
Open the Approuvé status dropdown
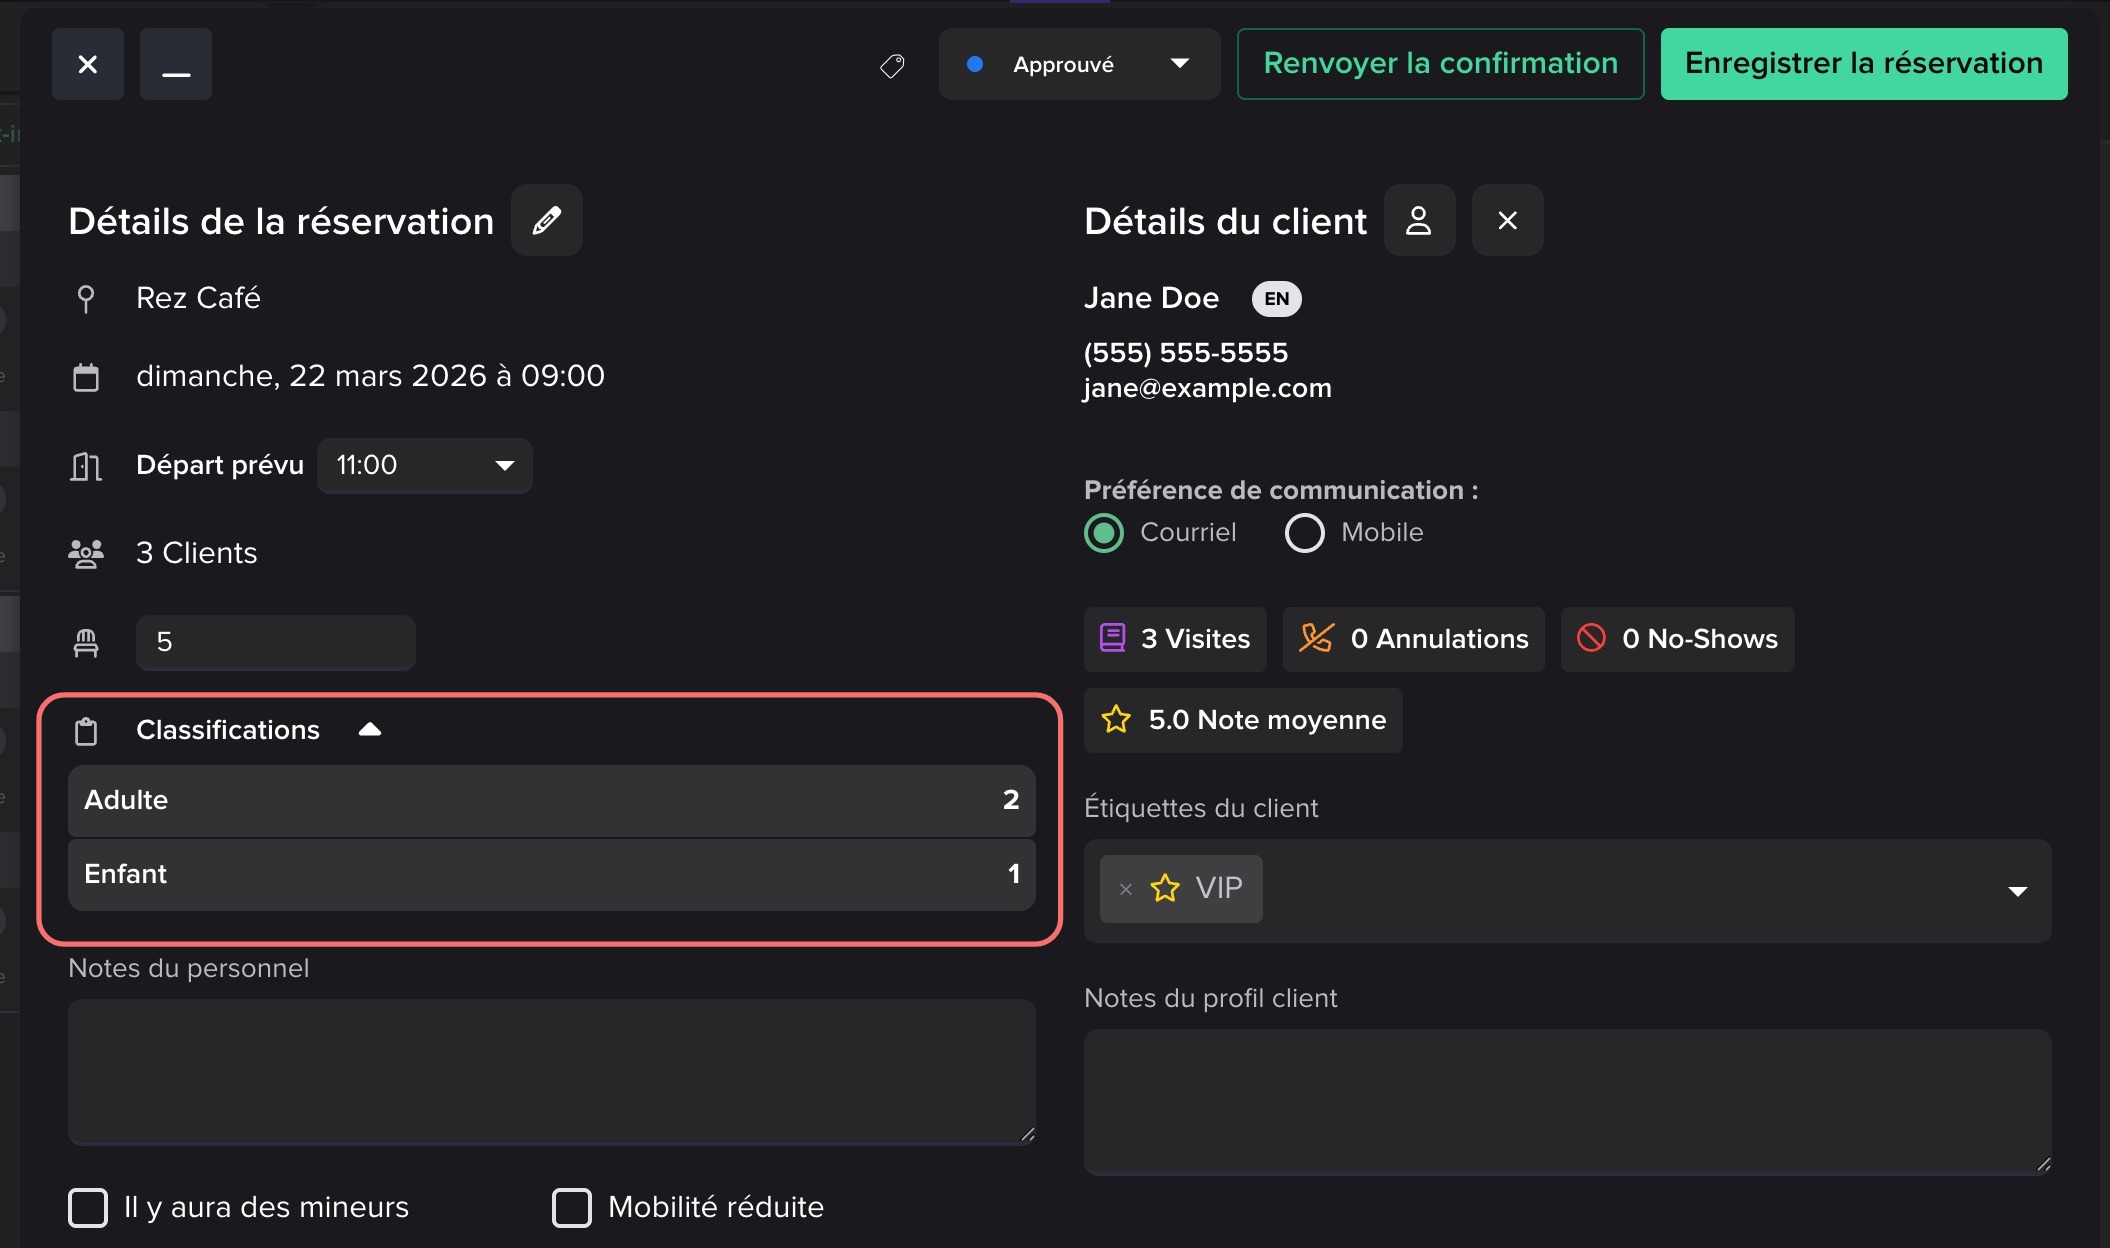coord(1079,65)
